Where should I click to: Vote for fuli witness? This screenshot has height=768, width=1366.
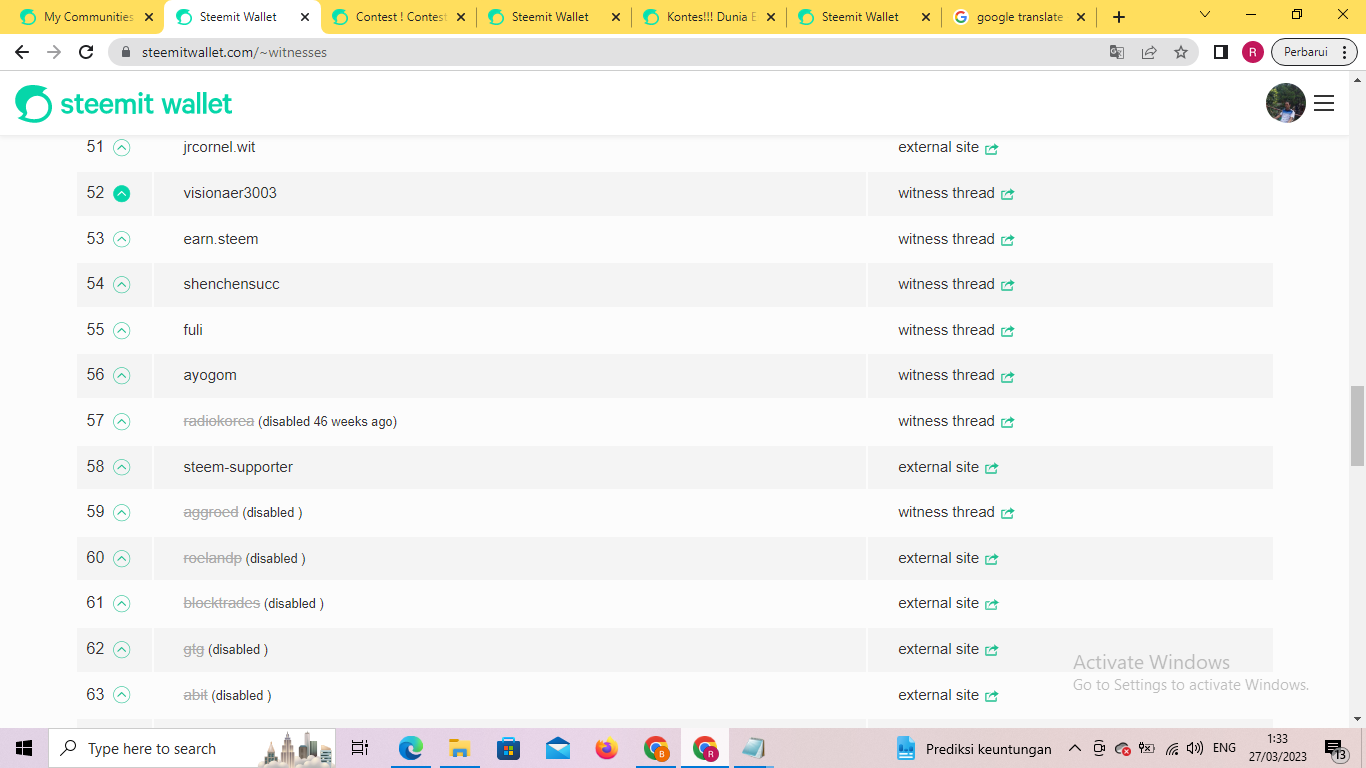(x=121, y=330)
